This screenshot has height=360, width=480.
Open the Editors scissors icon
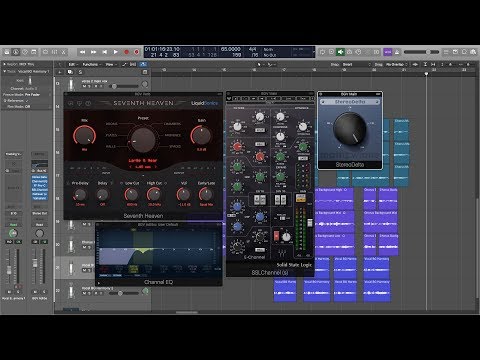(x=64, y=52)
